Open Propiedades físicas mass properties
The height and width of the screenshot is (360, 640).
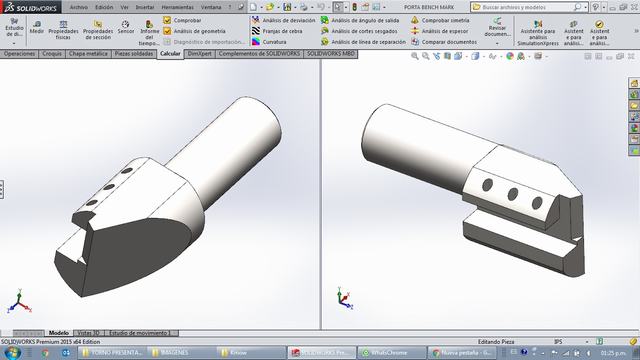point(63,30)
